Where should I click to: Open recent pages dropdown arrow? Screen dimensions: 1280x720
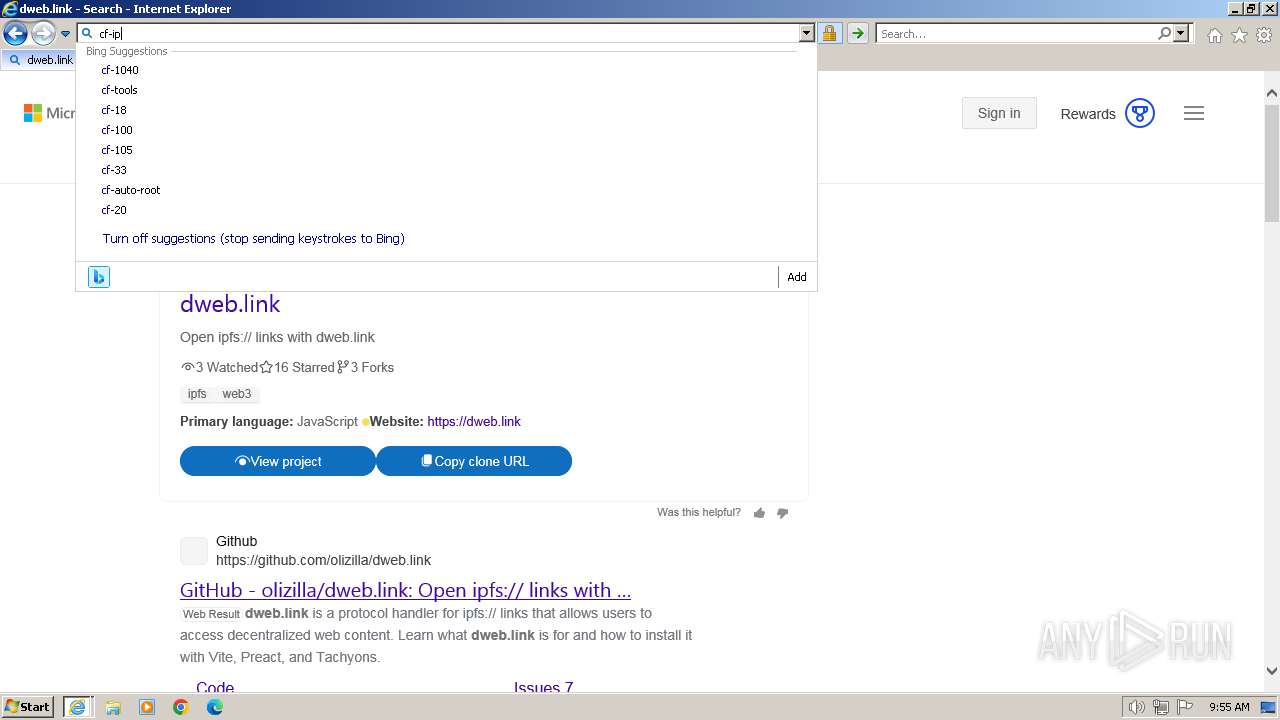(65, 34)
